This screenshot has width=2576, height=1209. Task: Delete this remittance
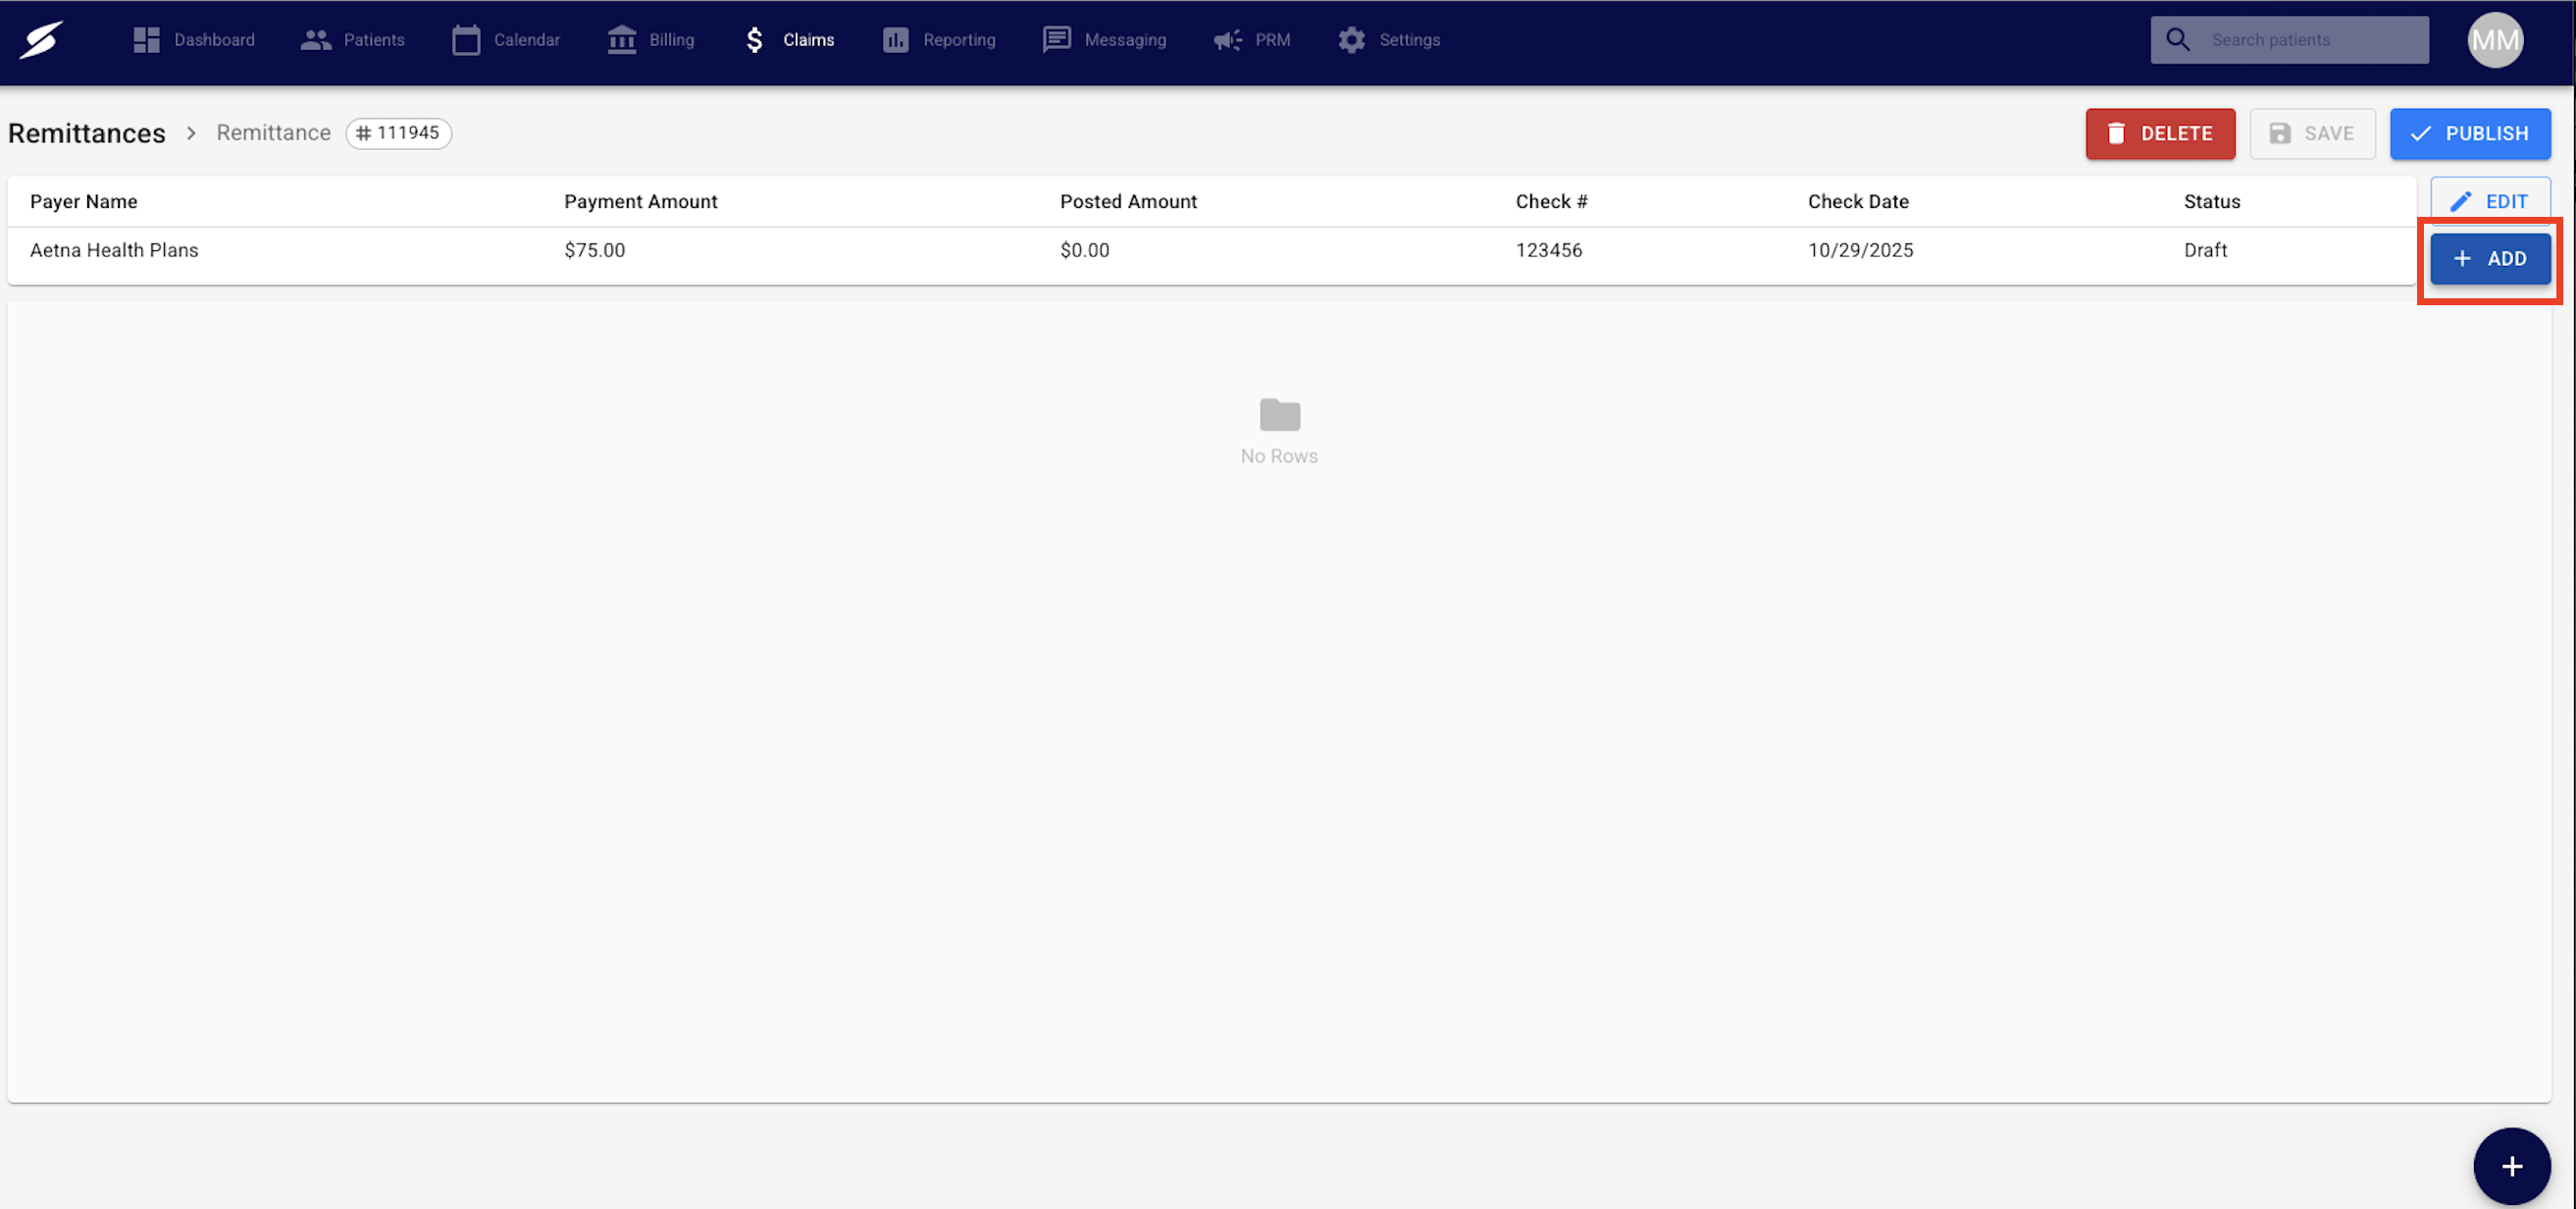[2159, 134]
